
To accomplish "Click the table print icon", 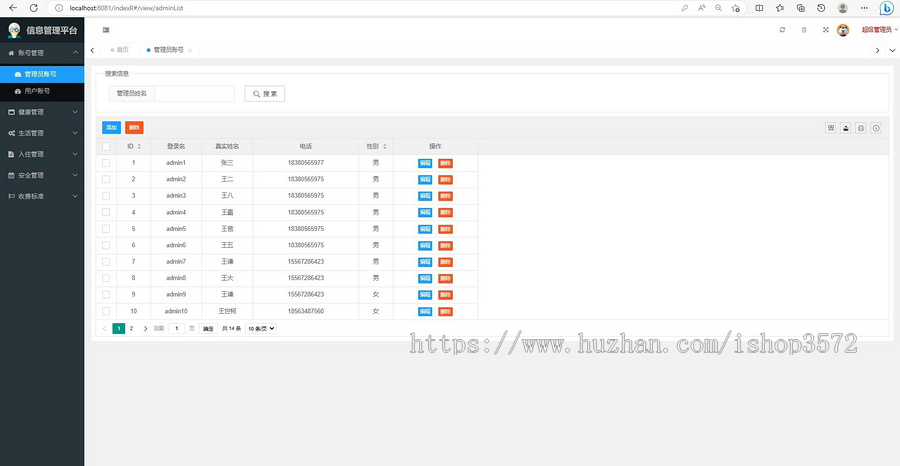I will (861, 128).
